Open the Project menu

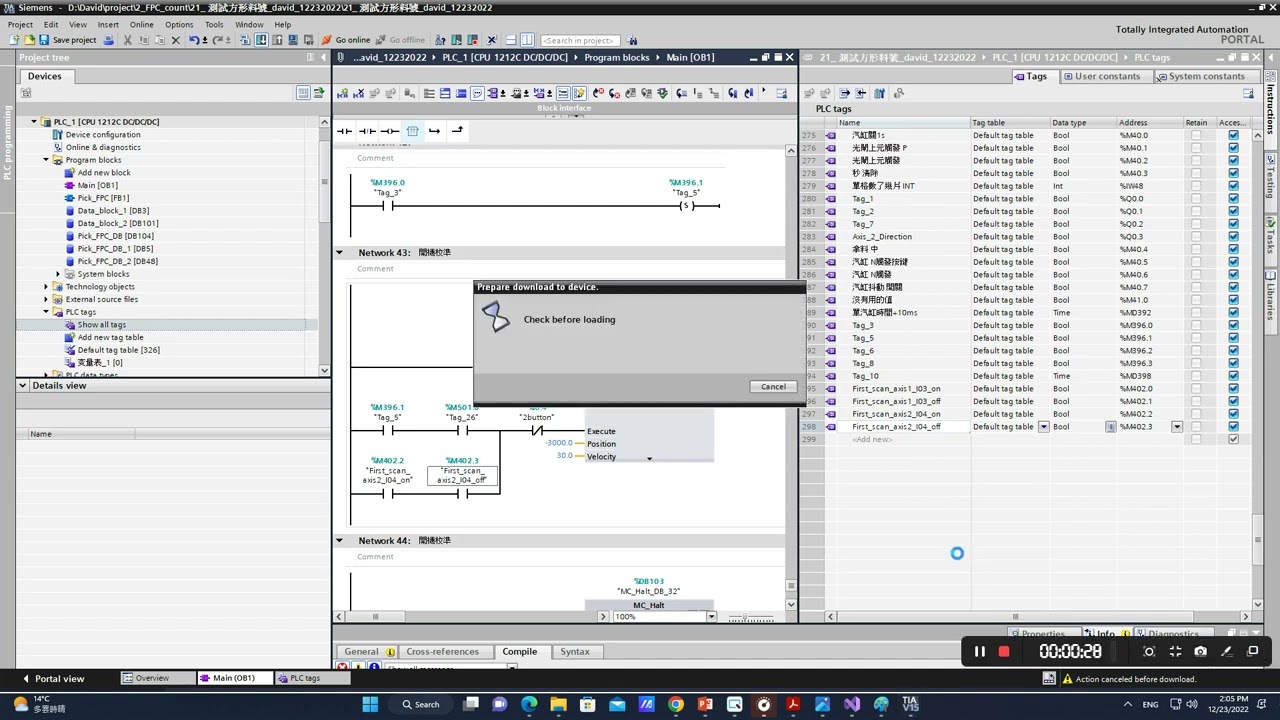(20, 24)
